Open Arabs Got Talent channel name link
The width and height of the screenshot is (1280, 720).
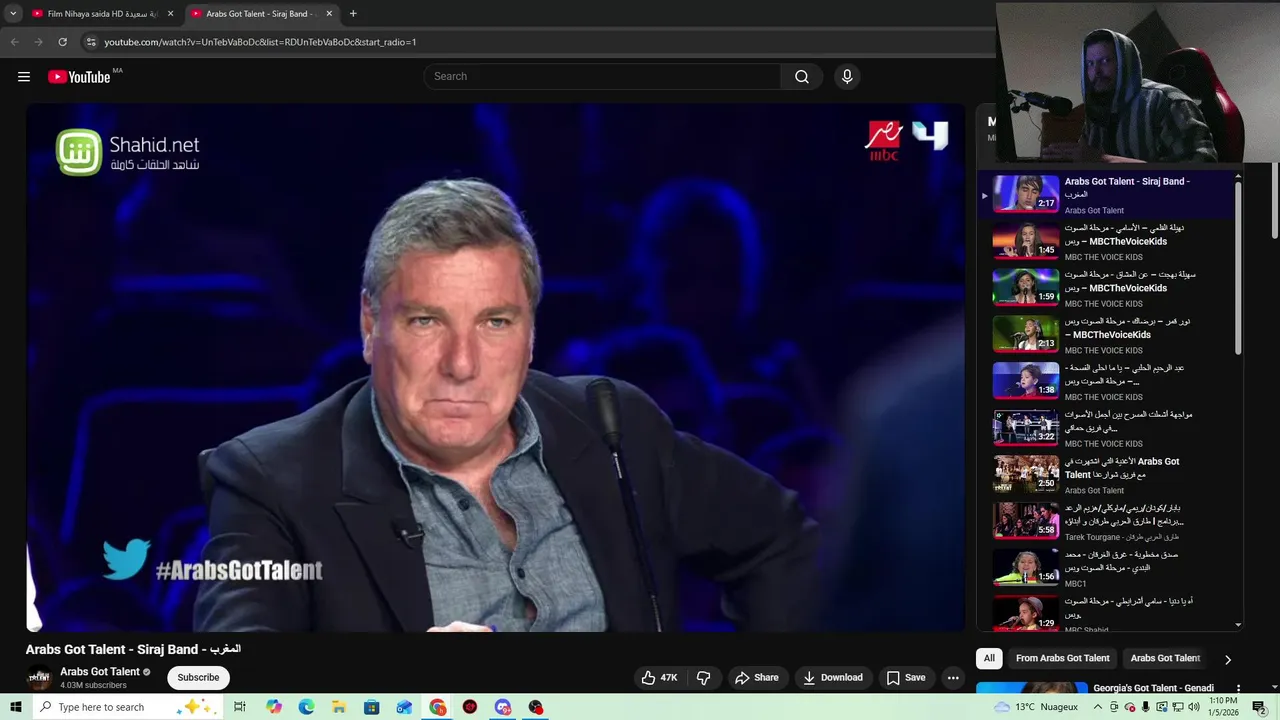coord(100,672)
